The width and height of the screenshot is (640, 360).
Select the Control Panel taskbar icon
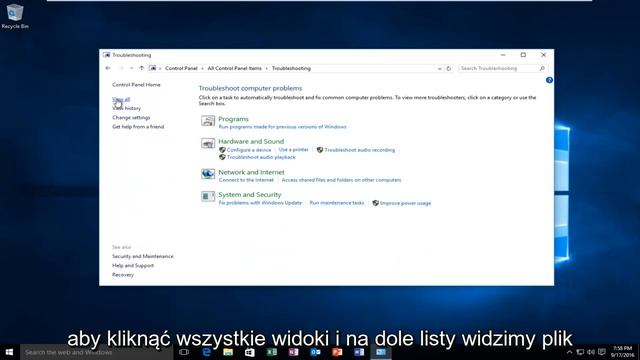pyautogui.click(x=381, y=352)
